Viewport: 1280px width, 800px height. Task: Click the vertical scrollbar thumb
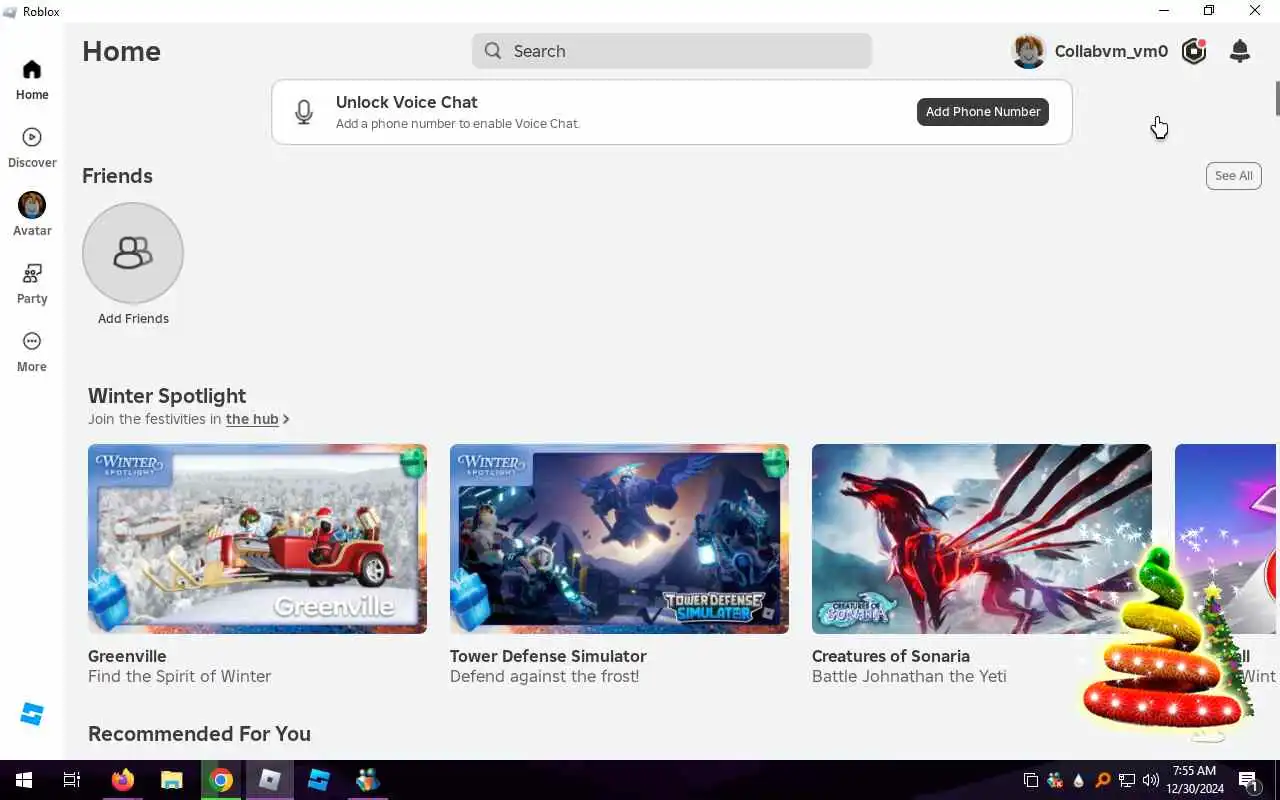(x=1277, y=97)
